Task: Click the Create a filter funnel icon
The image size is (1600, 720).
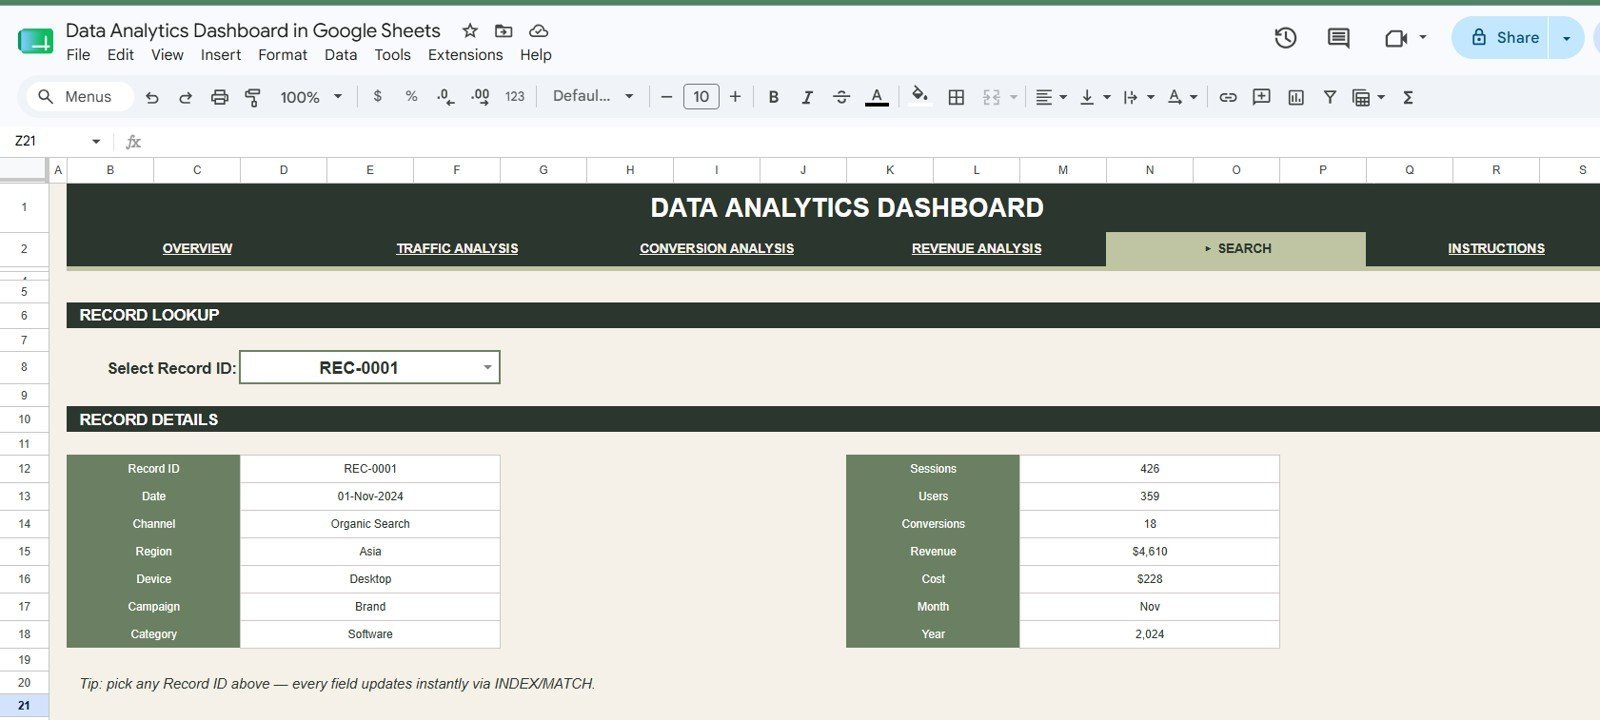Action: pyautogui.click(x=1330, y=97)
